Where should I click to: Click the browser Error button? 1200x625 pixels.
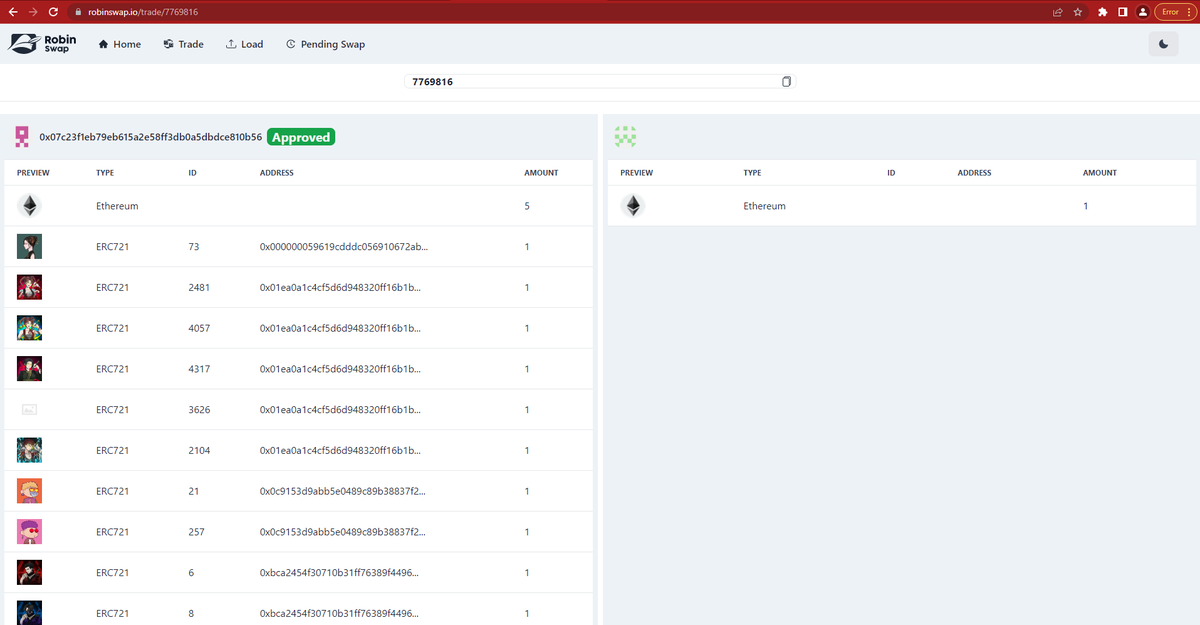tap(1173, 12)
